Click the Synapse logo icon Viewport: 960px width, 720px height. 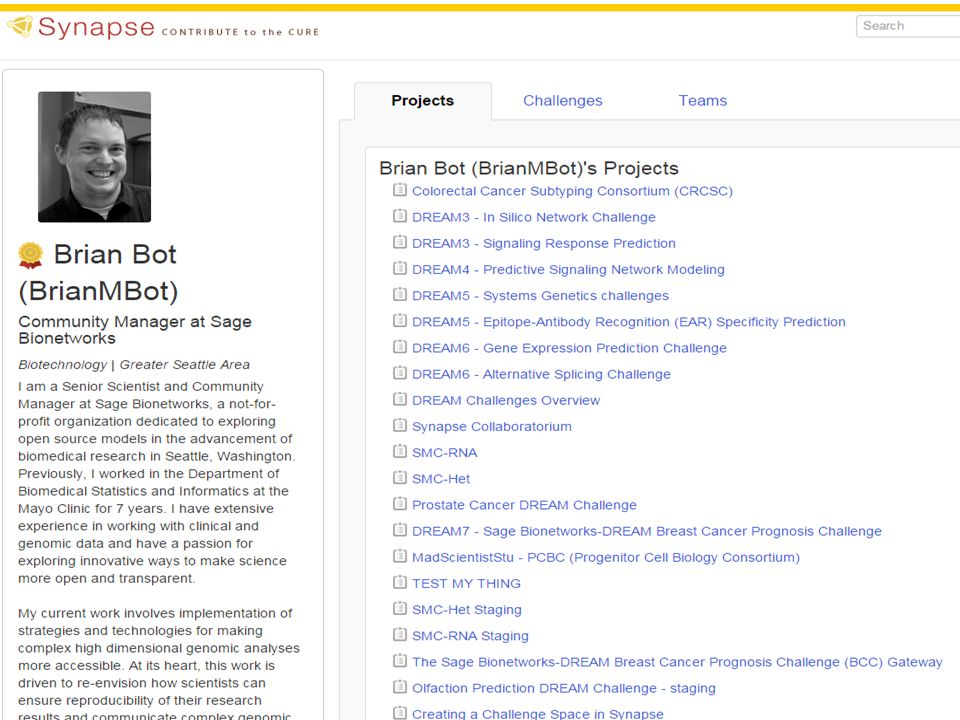pos(20,26)
